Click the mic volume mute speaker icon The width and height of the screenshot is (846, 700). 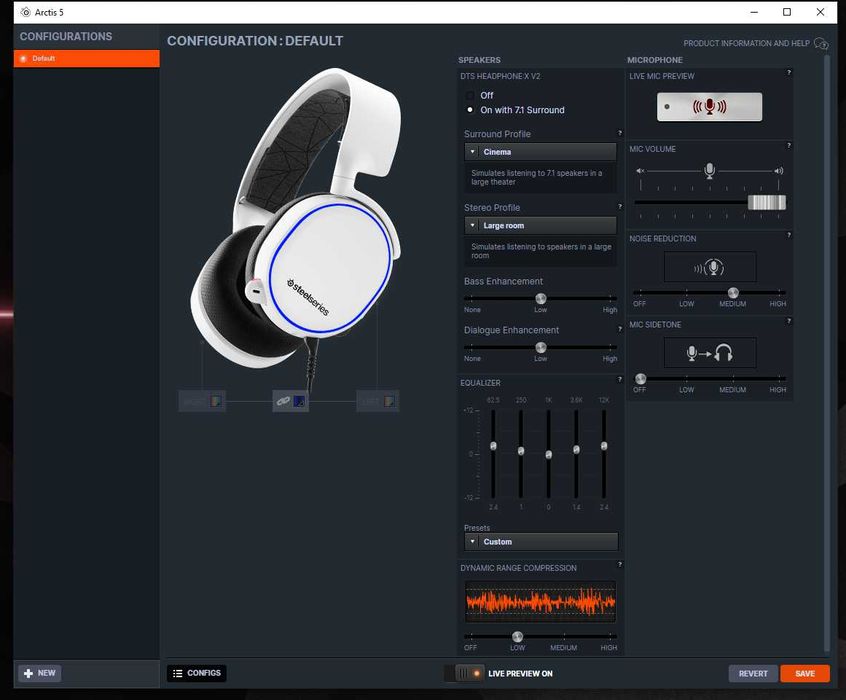(640, 171)
